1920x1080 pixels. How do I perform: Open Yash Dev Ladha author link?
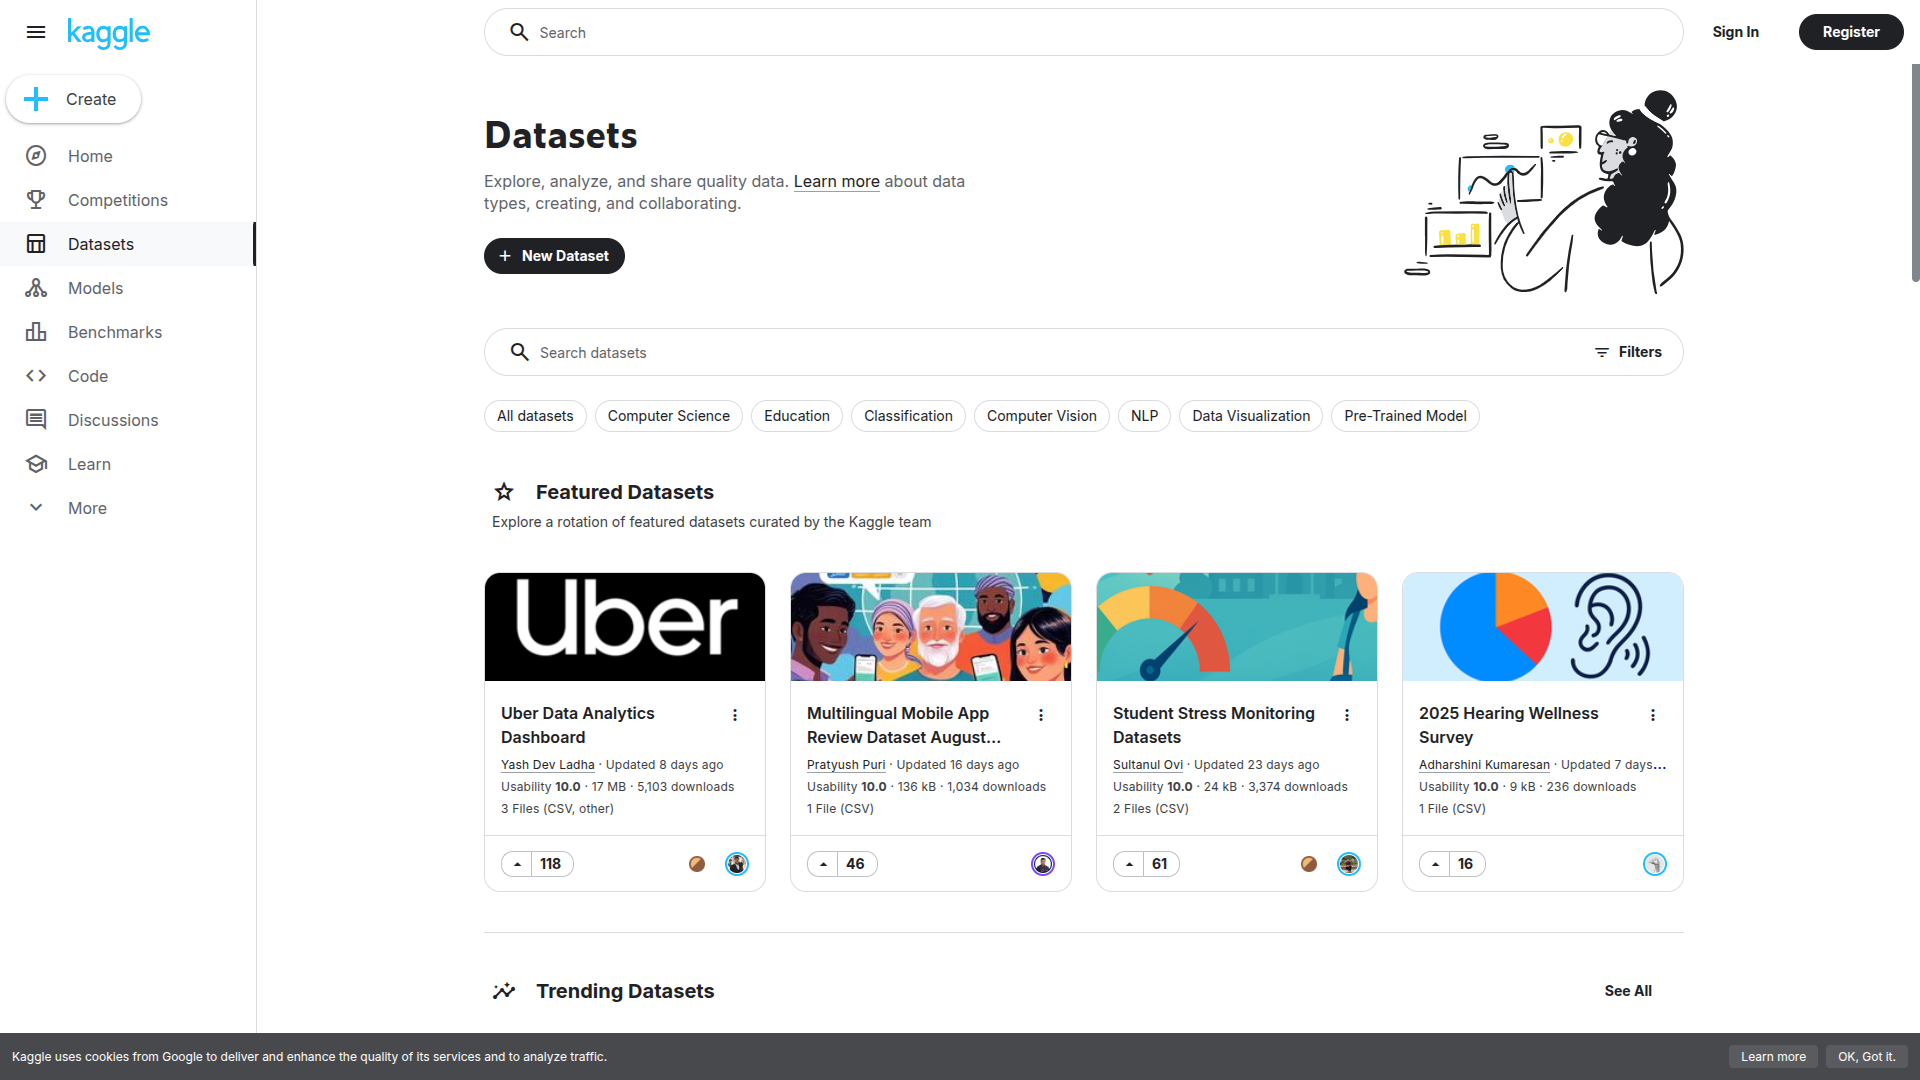pos(547,765)
